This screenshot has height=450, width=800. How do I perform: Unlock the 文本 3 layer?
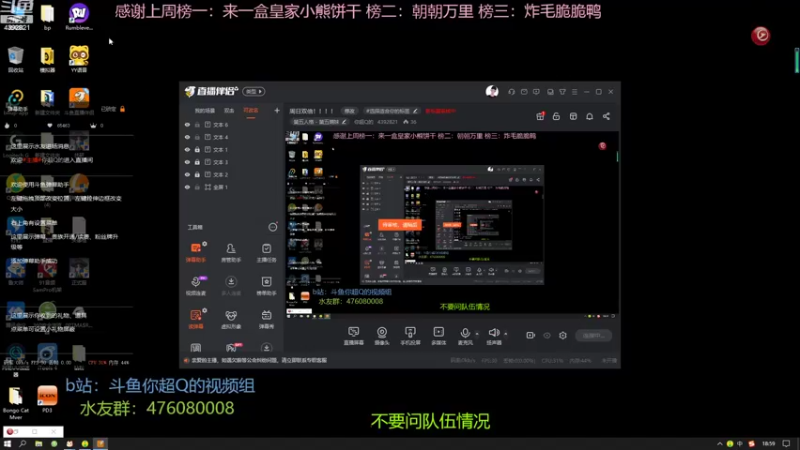click(197, 162)
